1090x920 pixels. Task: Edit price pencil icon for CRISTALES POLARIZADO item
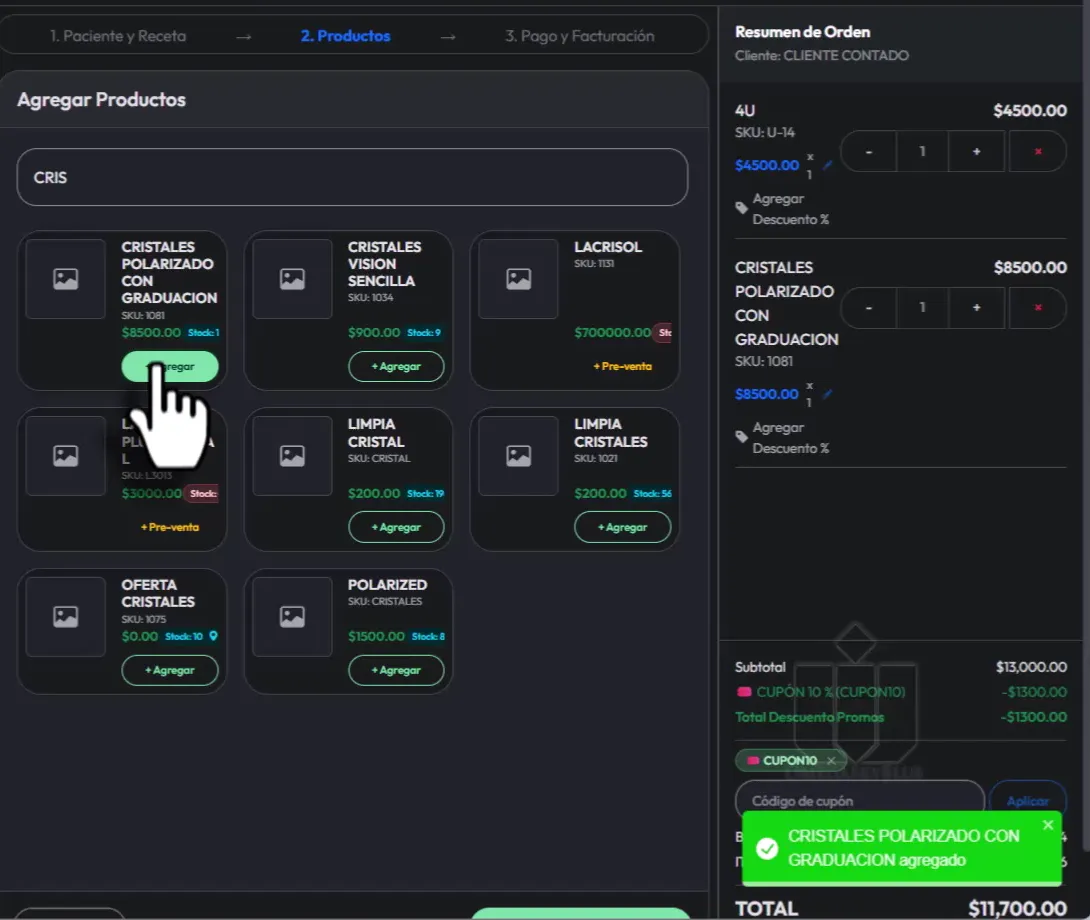pos(827,394)
